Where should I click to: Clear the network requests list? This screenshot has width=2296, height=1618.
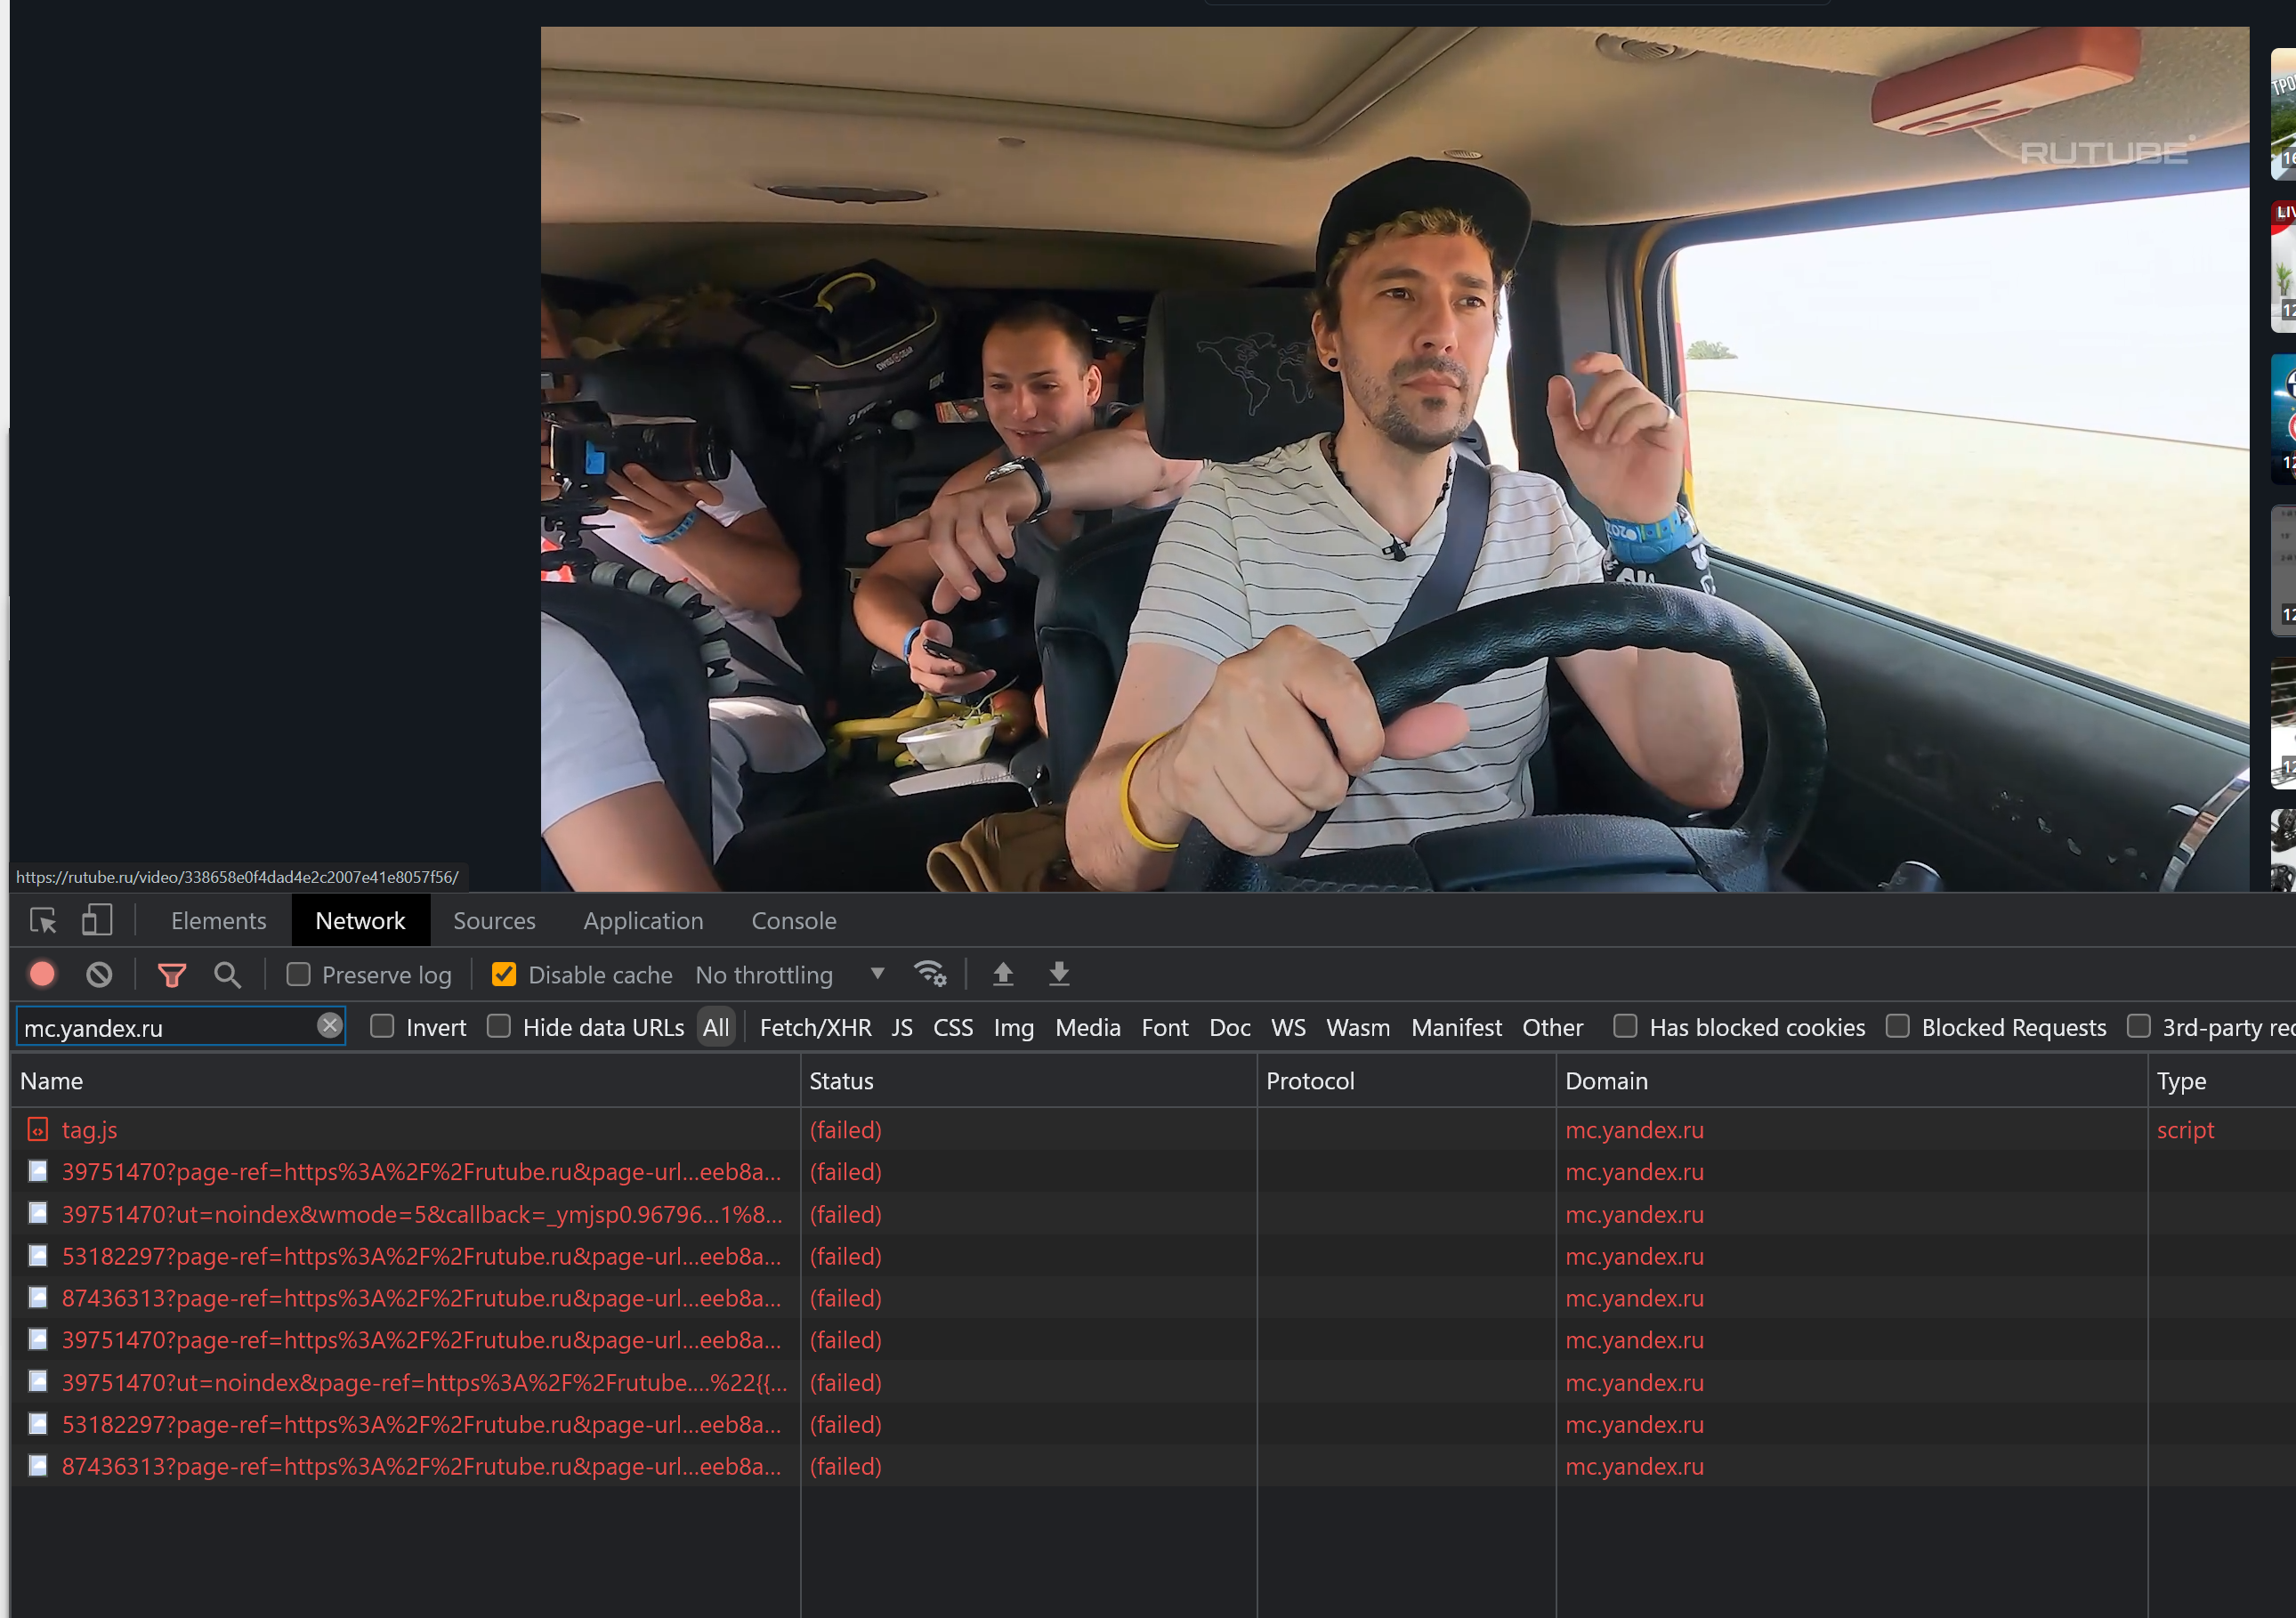pyautogui.click(x=97, y=974)
